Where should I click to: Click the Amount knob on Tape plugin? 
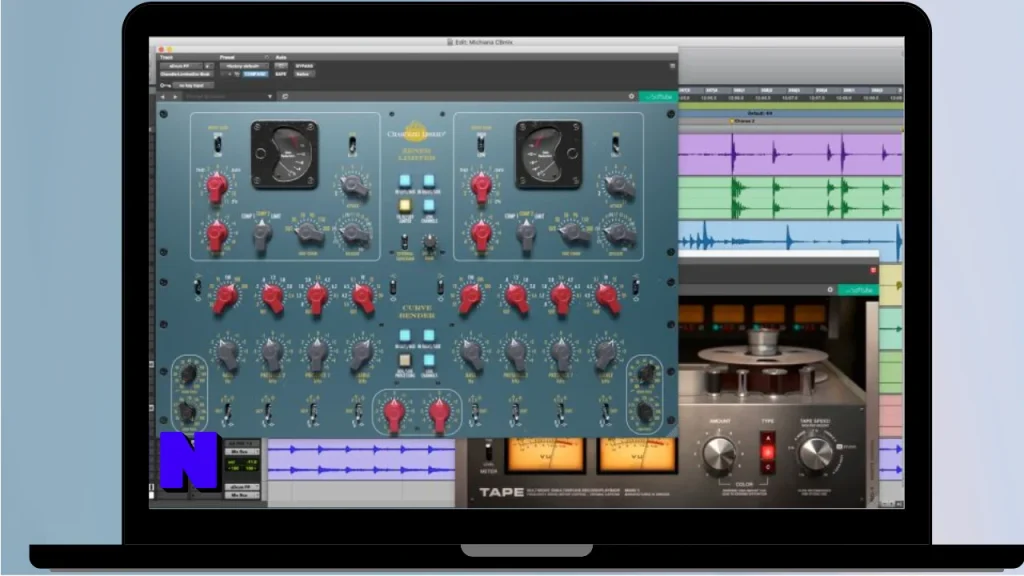719,454
